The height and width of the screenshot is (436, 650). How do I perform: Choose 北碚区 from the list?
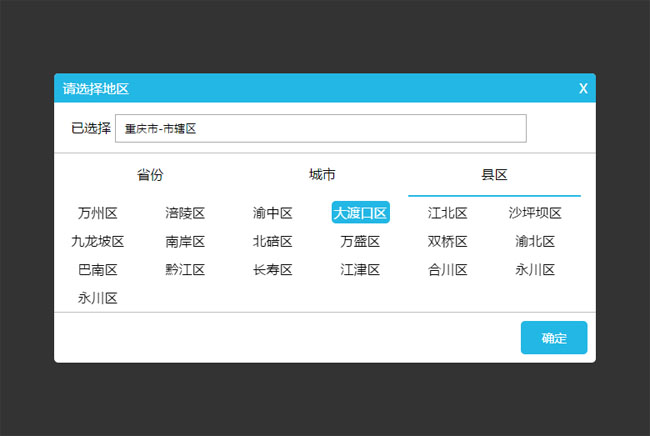[273, 241]
